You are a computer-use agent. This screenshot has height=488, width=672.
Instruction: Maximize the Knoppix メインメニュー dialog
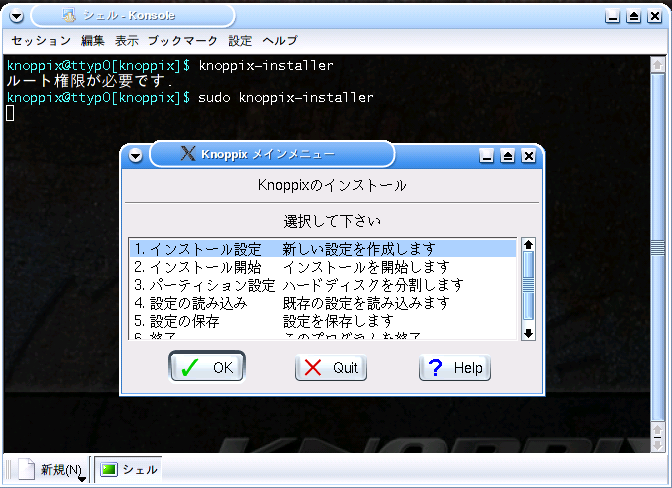point(508,156)
